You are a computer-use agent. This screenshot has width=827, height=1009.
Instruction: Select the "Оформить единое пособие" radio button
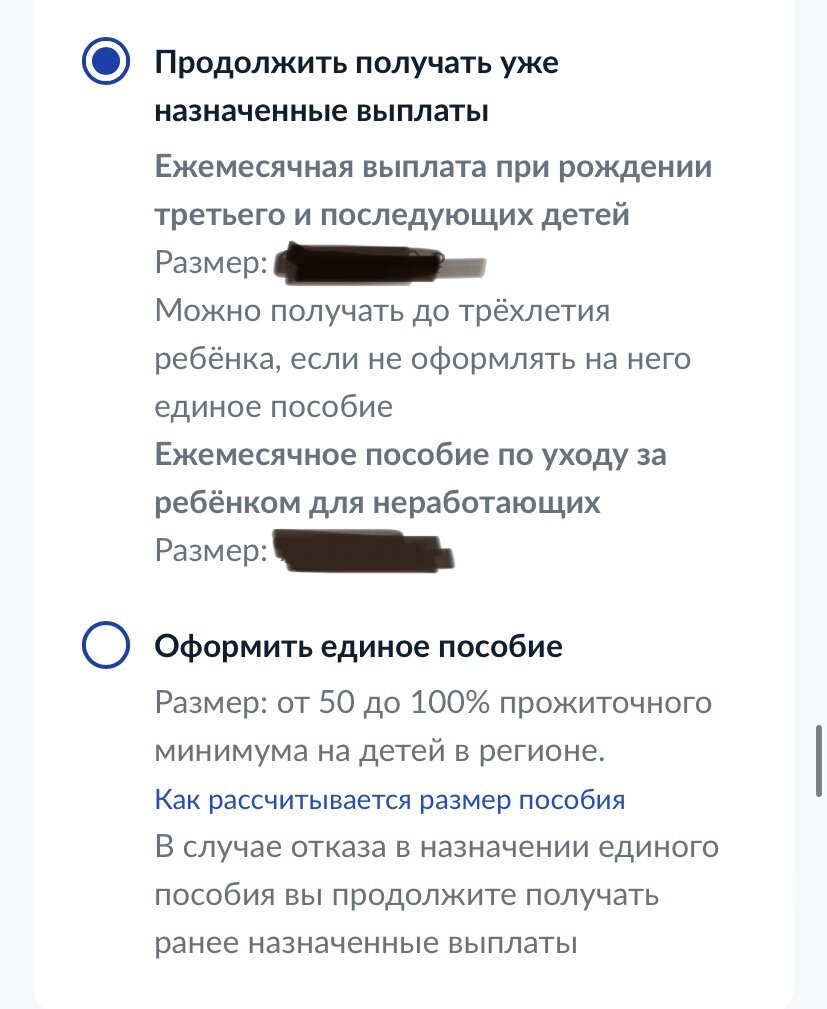104,646
